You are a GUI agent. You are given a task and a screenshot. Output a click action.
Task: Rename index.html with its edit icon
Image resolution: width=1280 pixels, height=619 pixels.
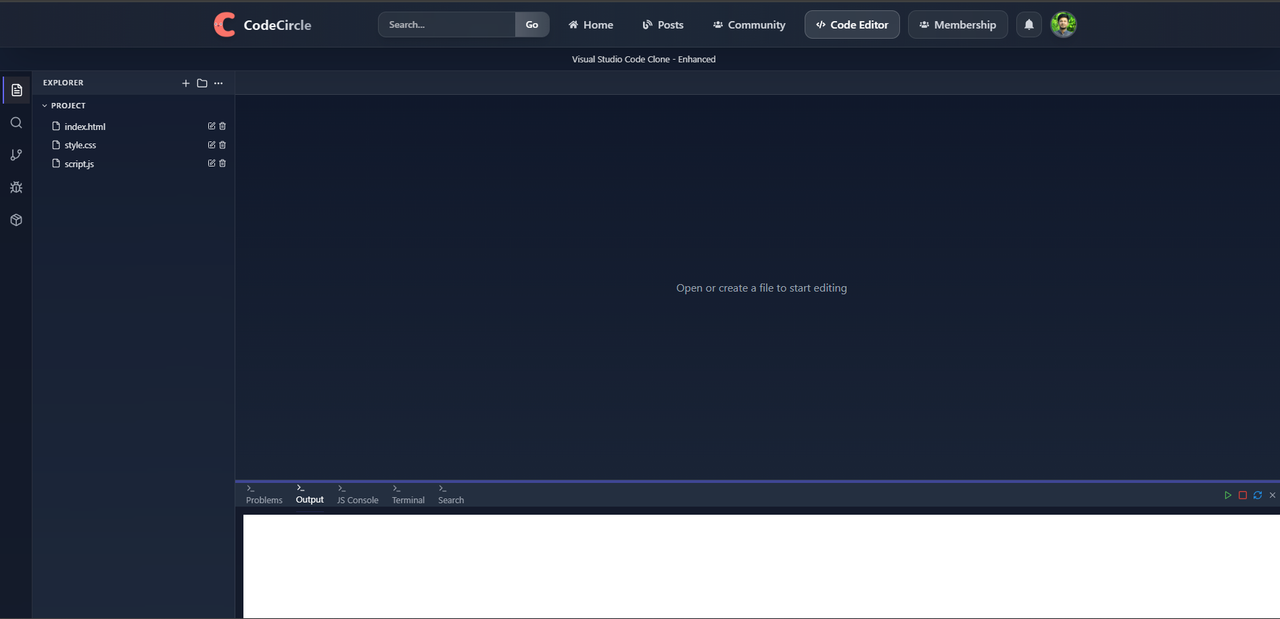click(x=211, y=126)
